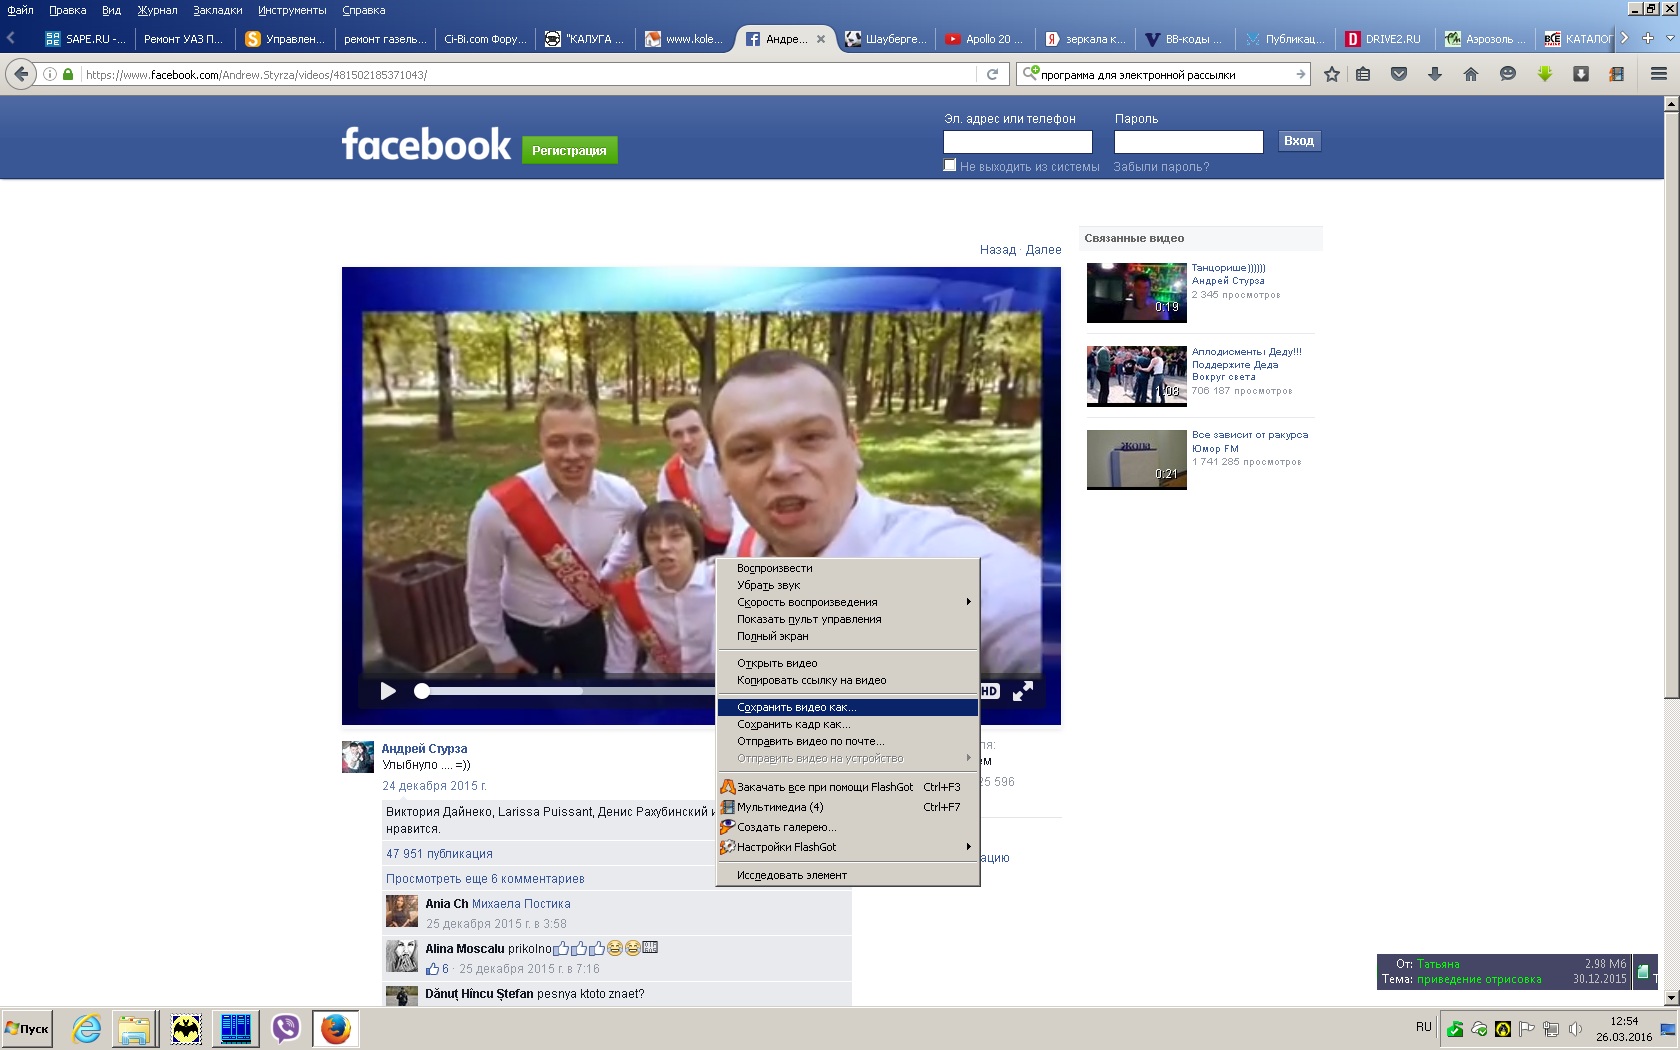Open the 'Закладки' menu in menu bar
The height and width of the screenshot is (1050, 1680).
click(217, 10)
